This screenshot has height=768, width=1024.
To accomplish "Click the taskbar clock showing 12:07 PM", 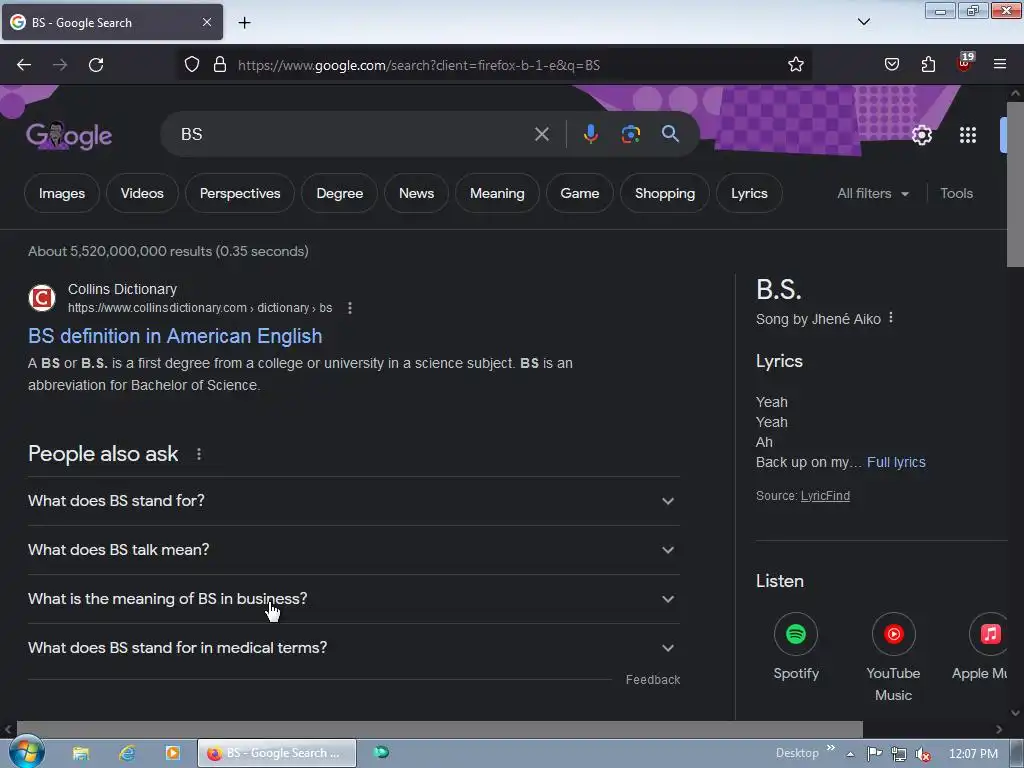I will (973, 754).
